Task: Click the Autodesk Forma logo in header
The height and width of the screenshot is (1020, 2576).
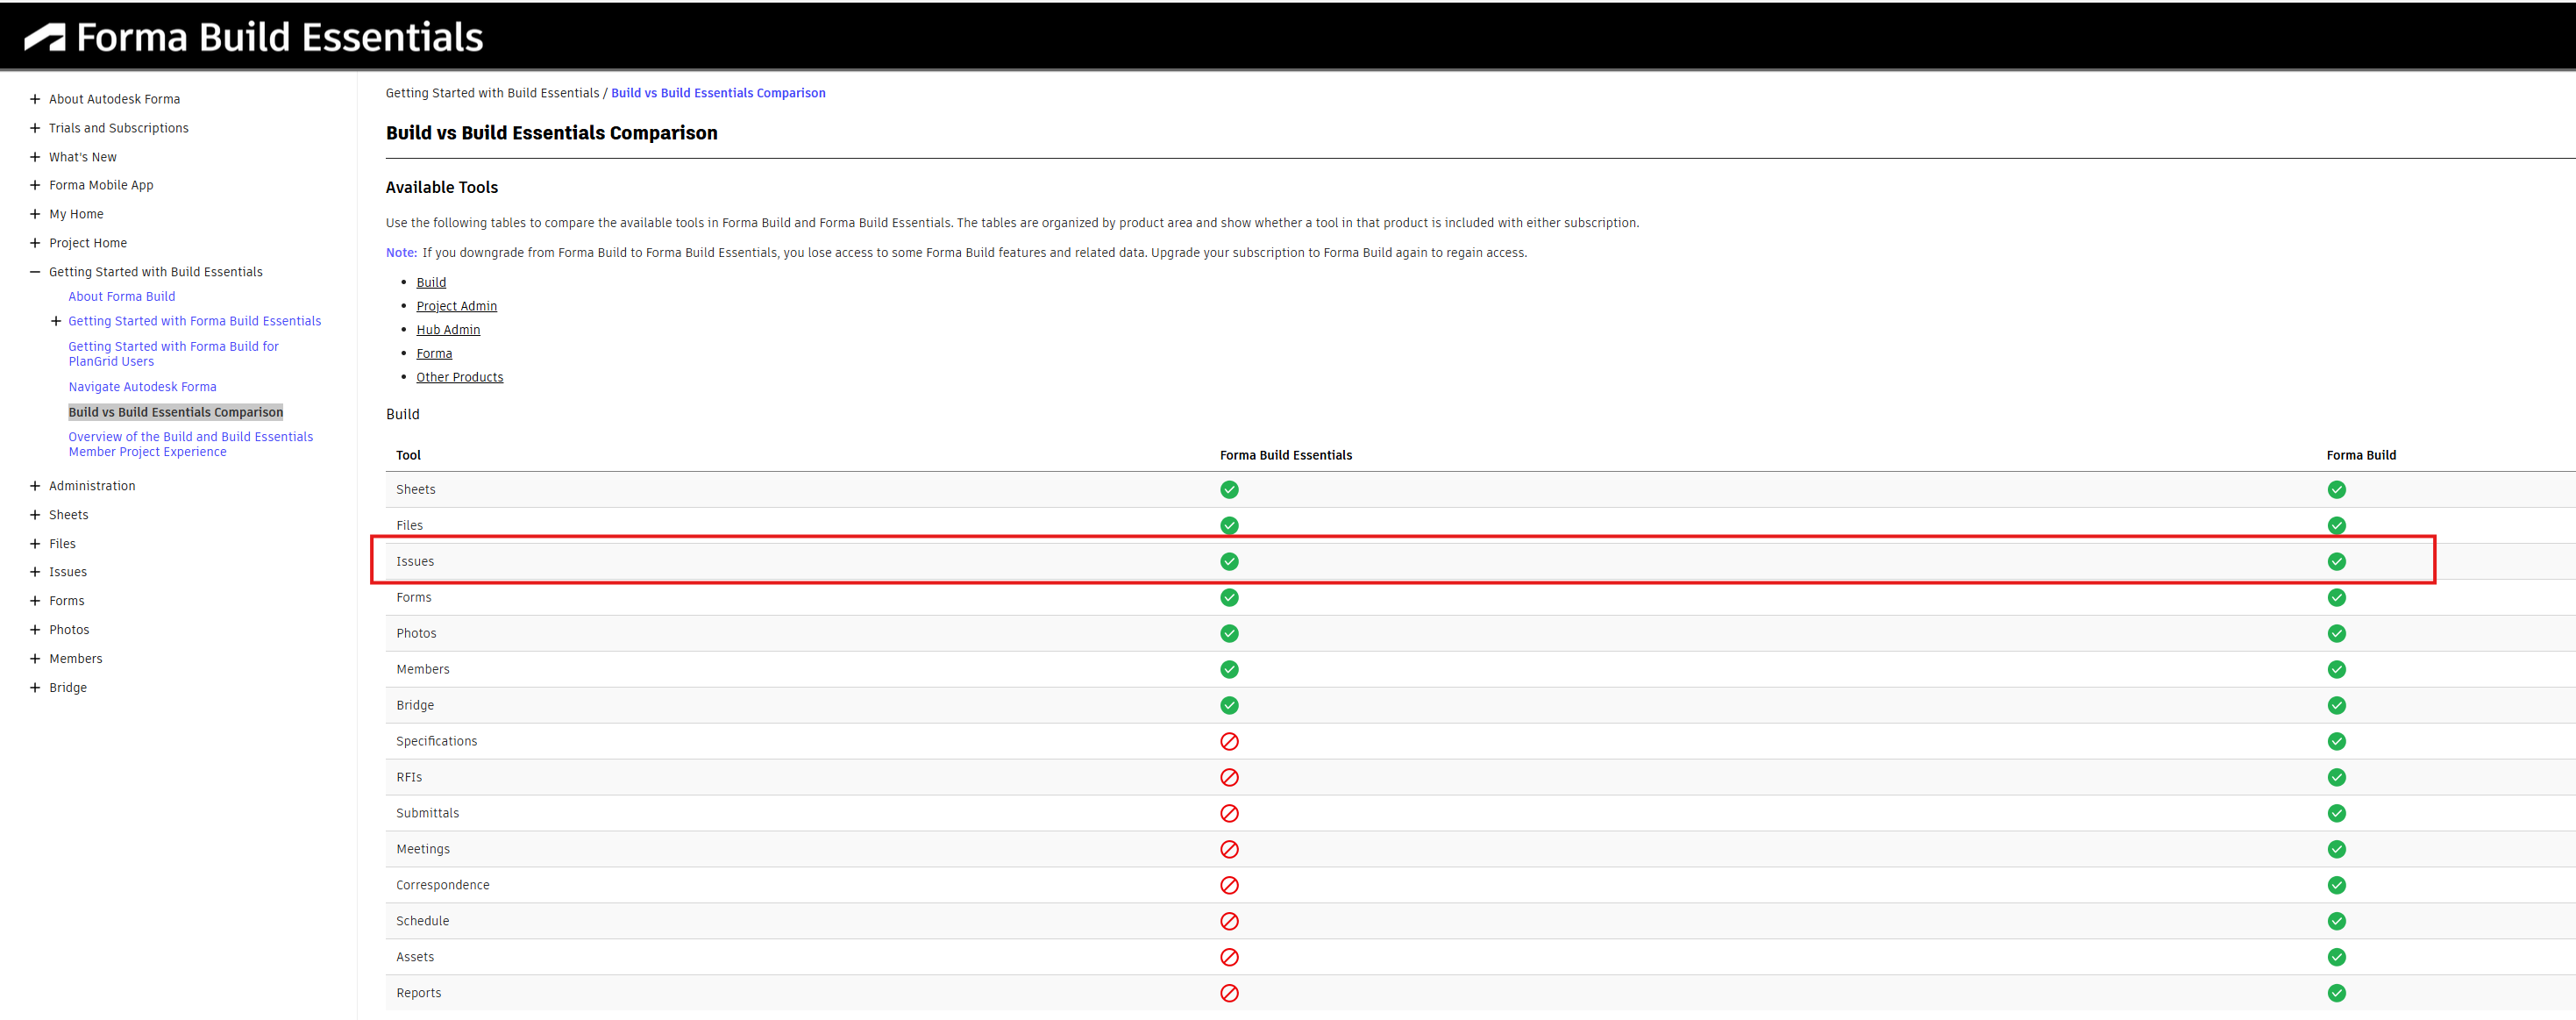Action: pyautogui.click(x=44, y=37)
